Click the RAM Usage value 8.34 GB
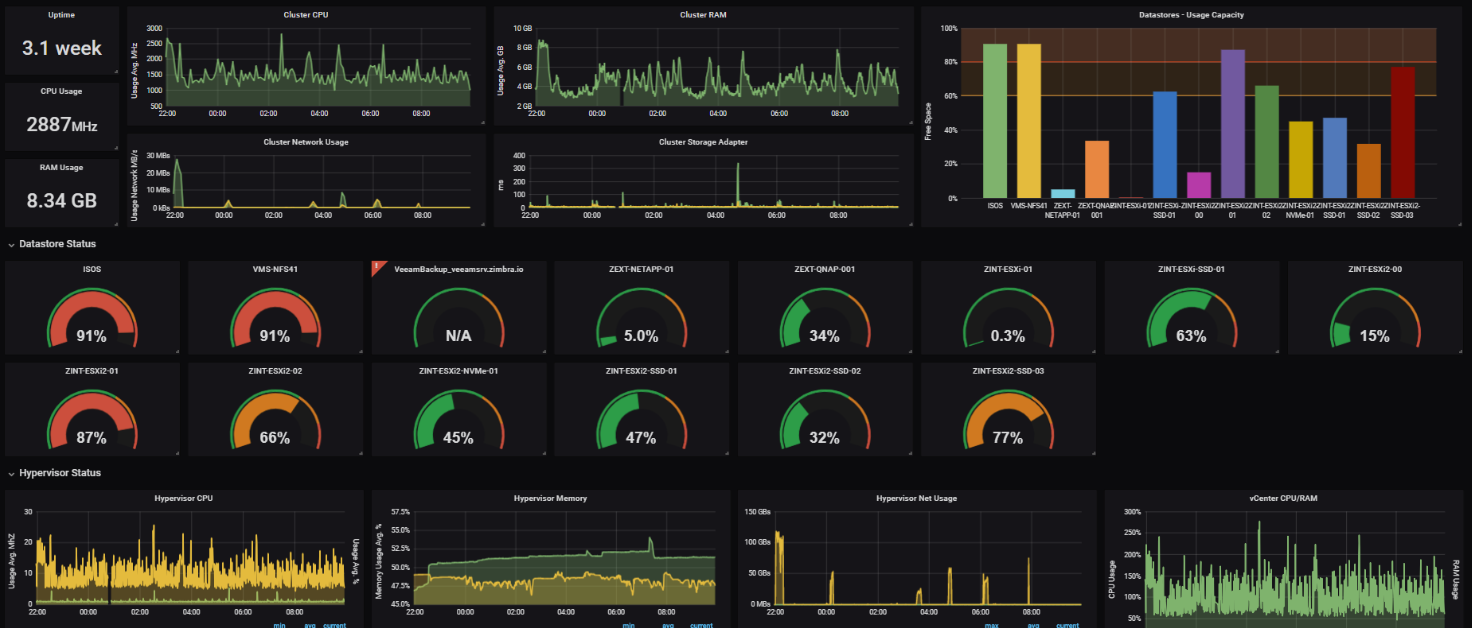Image resolution: width=1472 pixels, height=628 pixels. [x=62, y=200]
